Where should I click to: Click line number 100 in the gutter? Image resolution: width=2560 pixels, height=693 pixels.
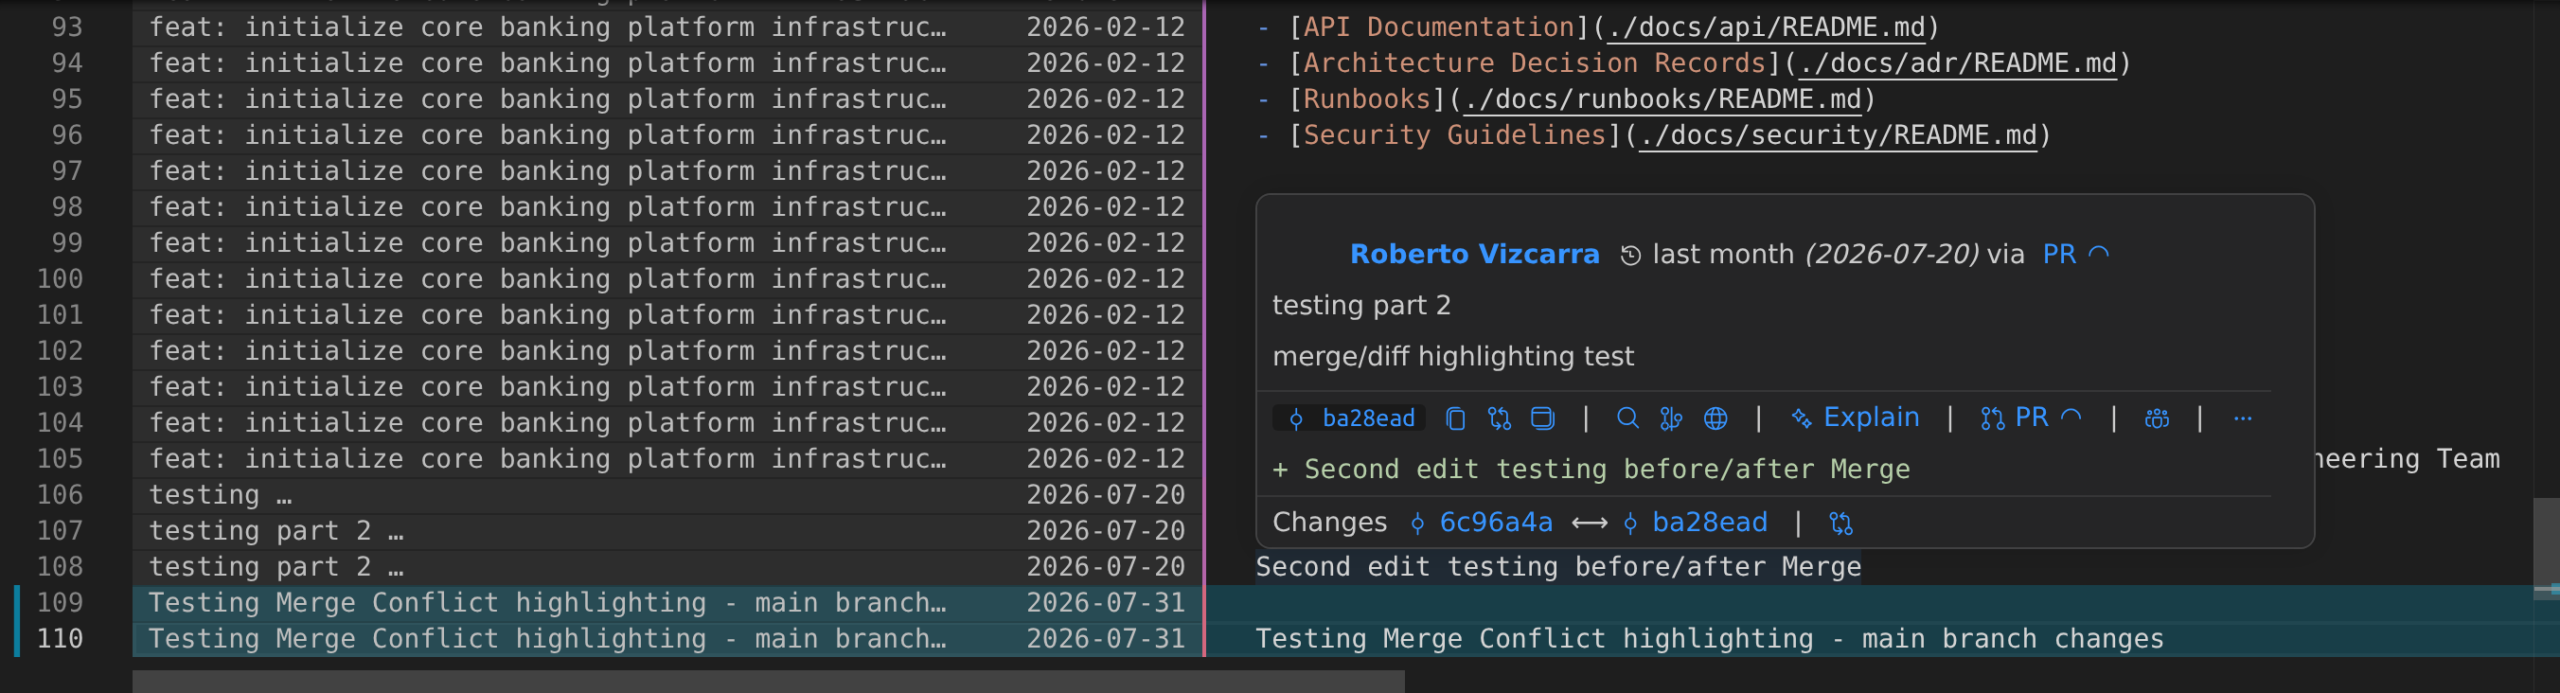pos(60,279)
